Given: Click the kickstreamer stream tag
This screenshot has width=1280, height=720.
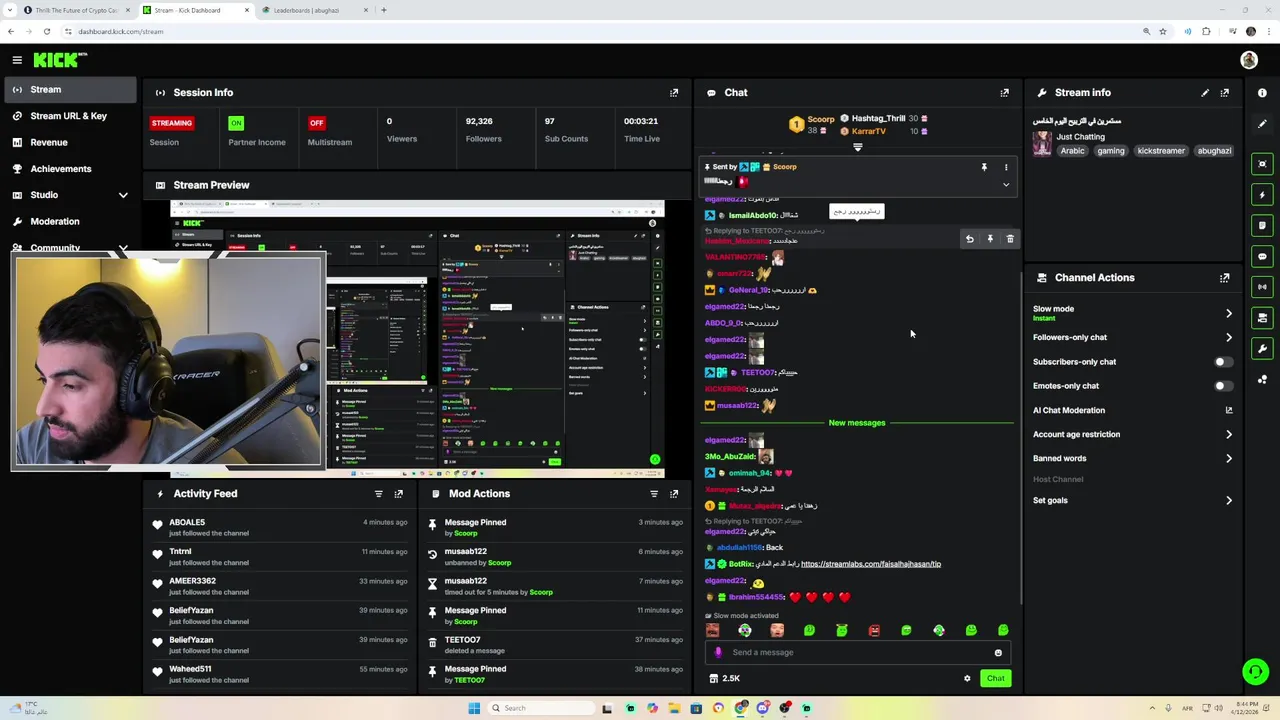Looking at the screenshot, I should [1161, 151].
